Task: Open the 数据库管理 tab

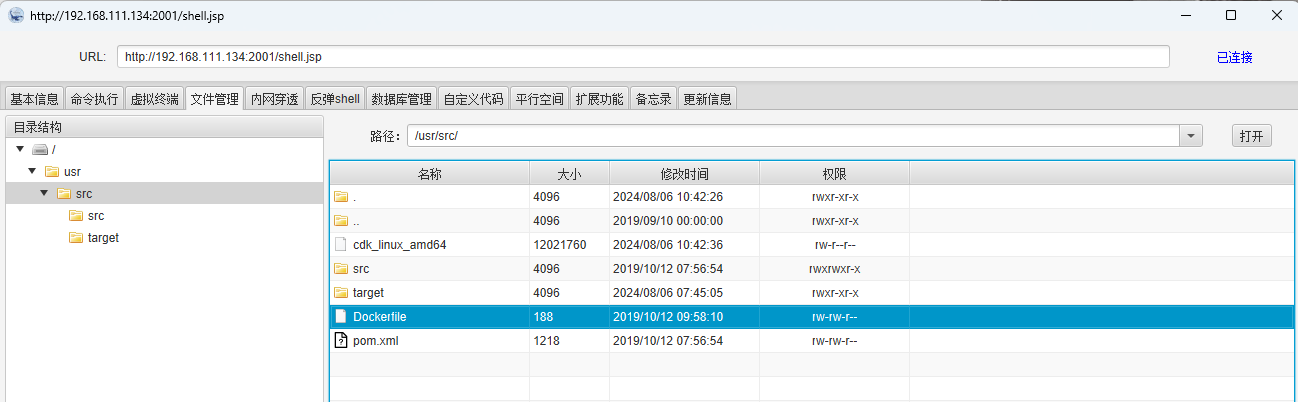Action: pos(401,99)
